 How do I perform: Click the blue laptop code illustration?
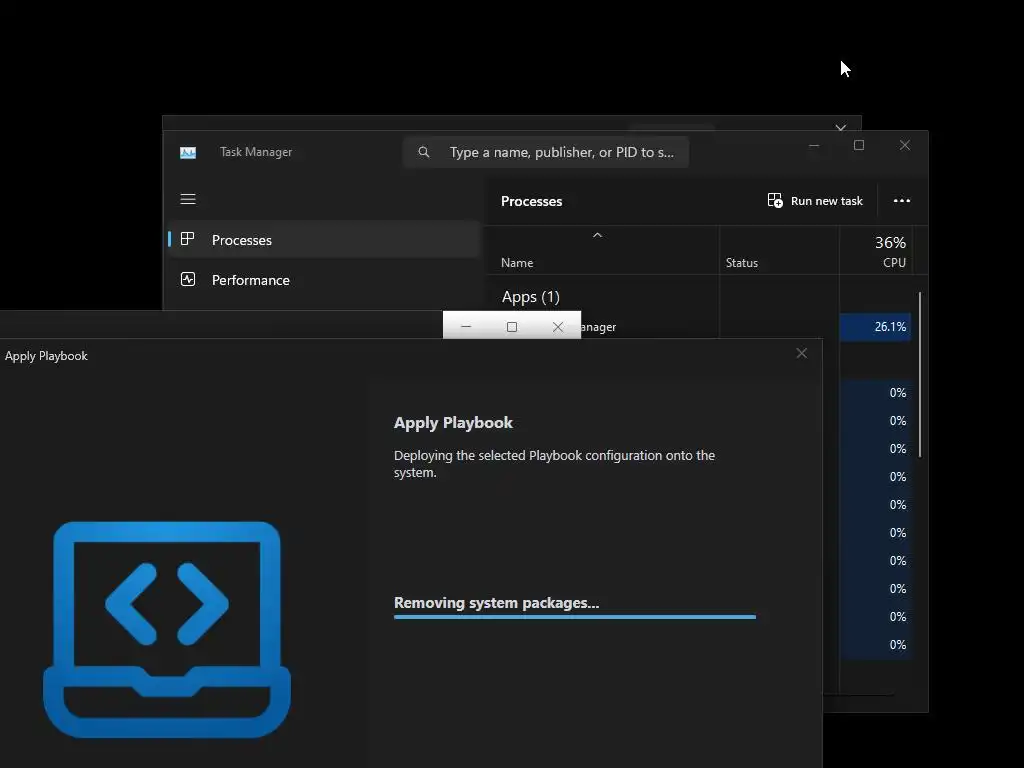[167, 630]
